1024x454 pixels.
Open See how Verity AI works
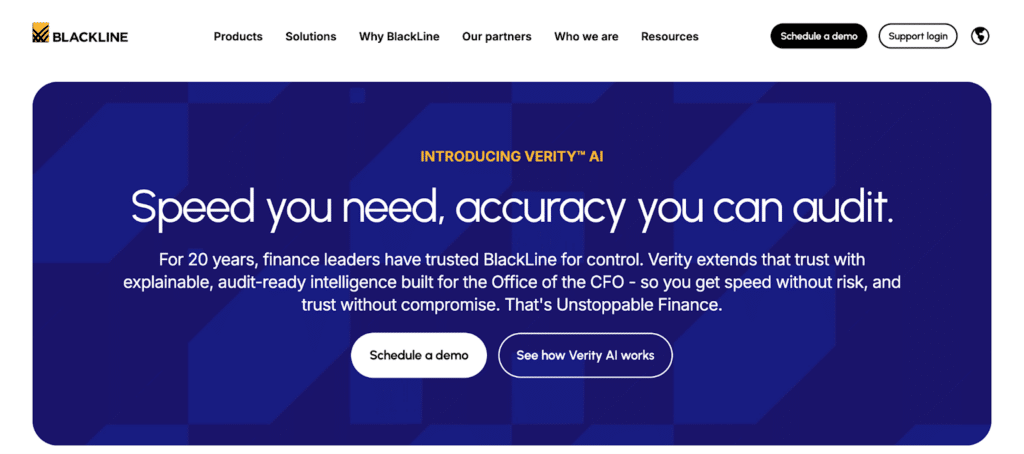point(585,355)
